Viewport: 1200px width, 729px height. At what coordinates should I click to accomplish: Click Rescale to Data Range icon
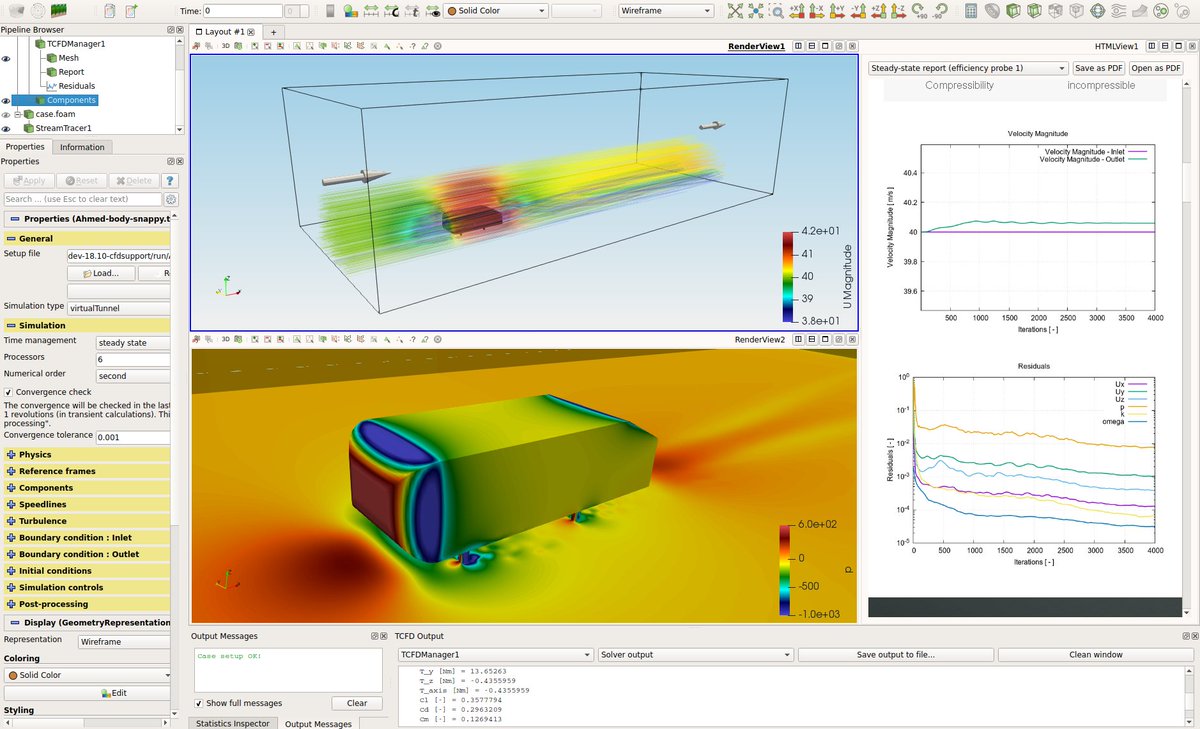click(371, 11)
